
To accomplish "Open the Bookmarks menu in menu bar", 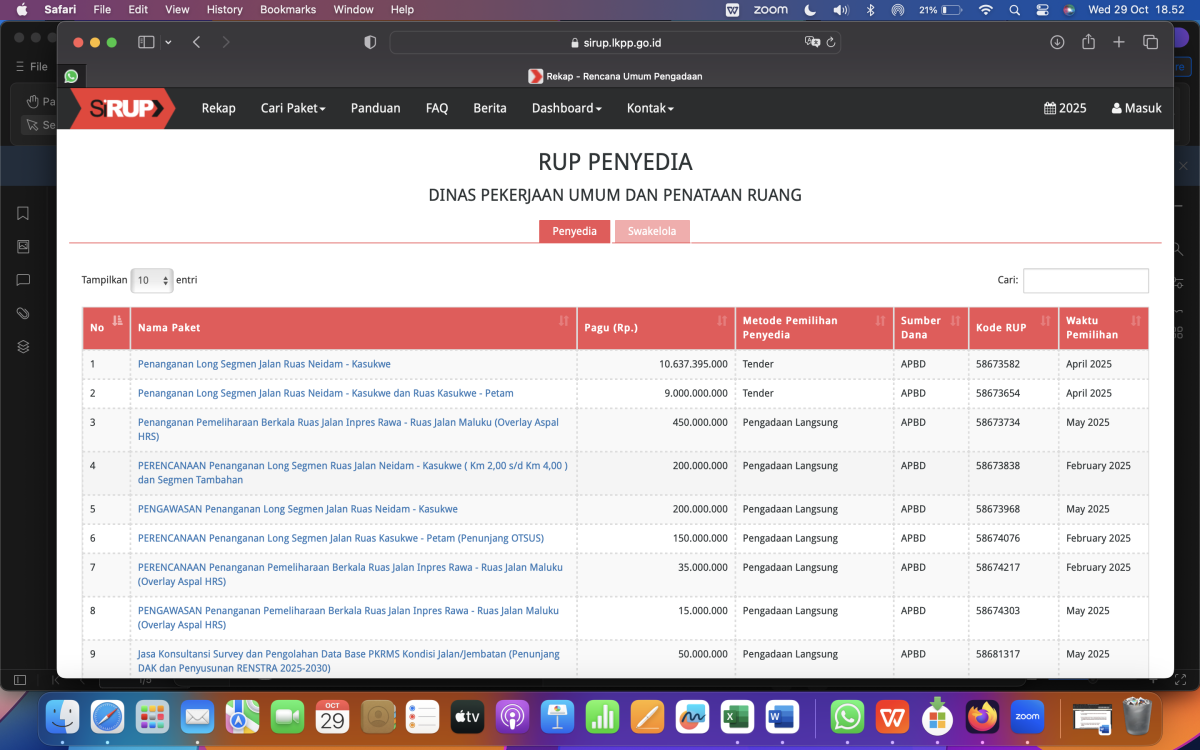I will [x=287, y=10].
